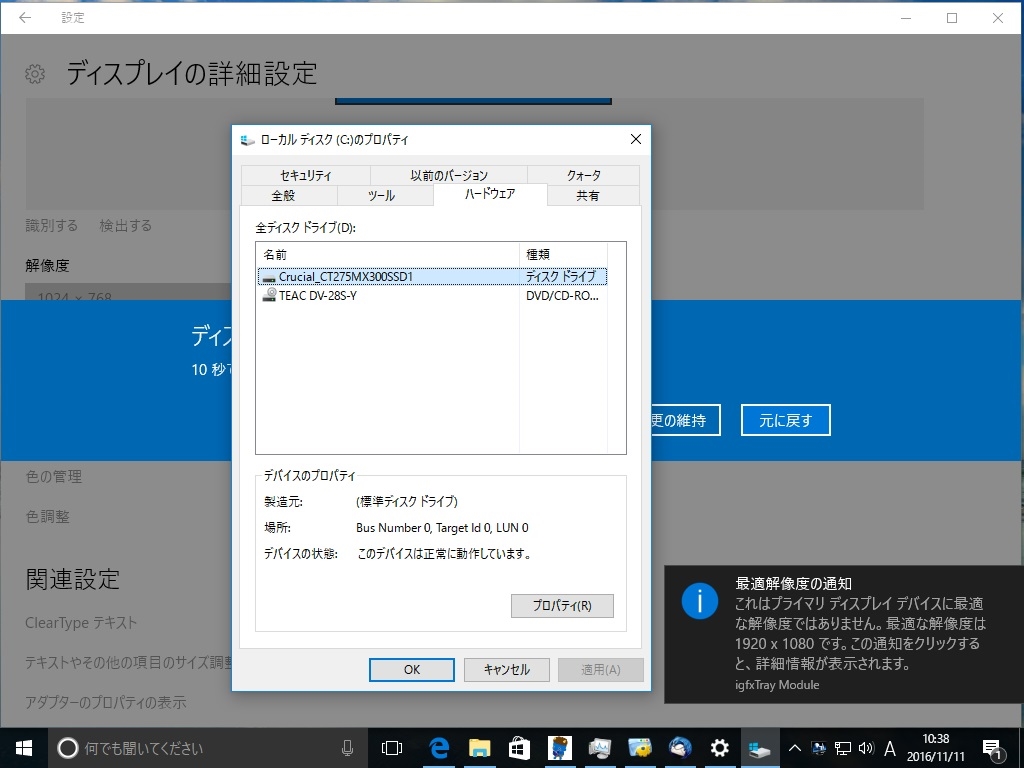Screen dimensions: 1024x768
Task: Click the Cortana microphone icon
Action: coord(347,748)
